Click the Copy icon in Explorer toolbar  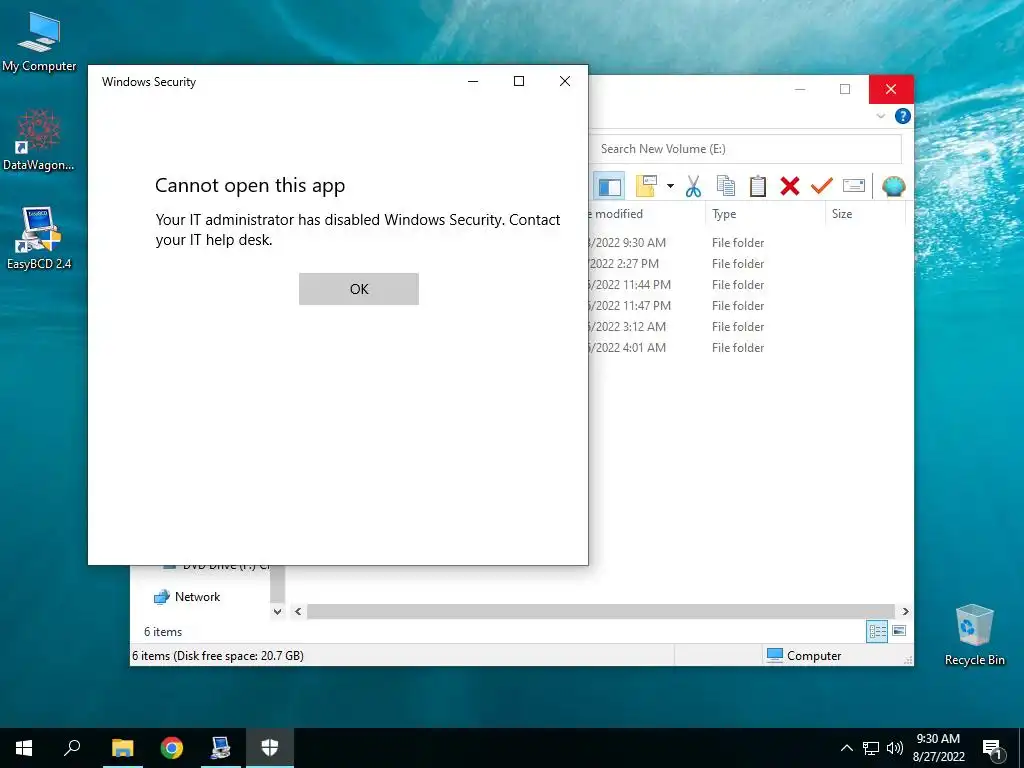tap(726, 186)
